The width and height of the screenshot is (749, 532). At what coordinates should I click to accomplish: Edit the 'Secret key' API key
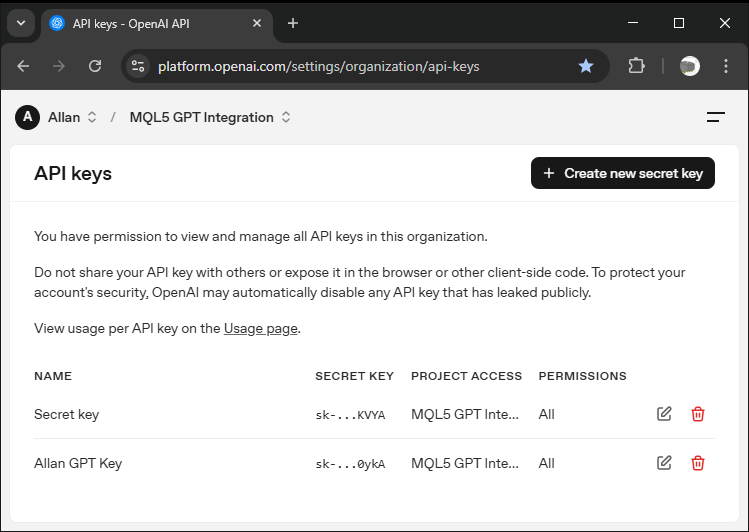coord(664,414)
